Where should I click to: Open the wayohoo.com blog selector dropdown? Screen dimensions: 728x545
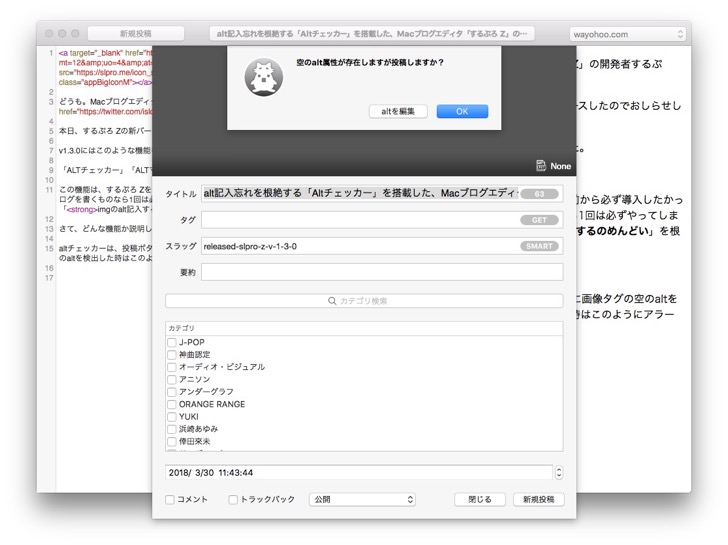pos(627,34)
